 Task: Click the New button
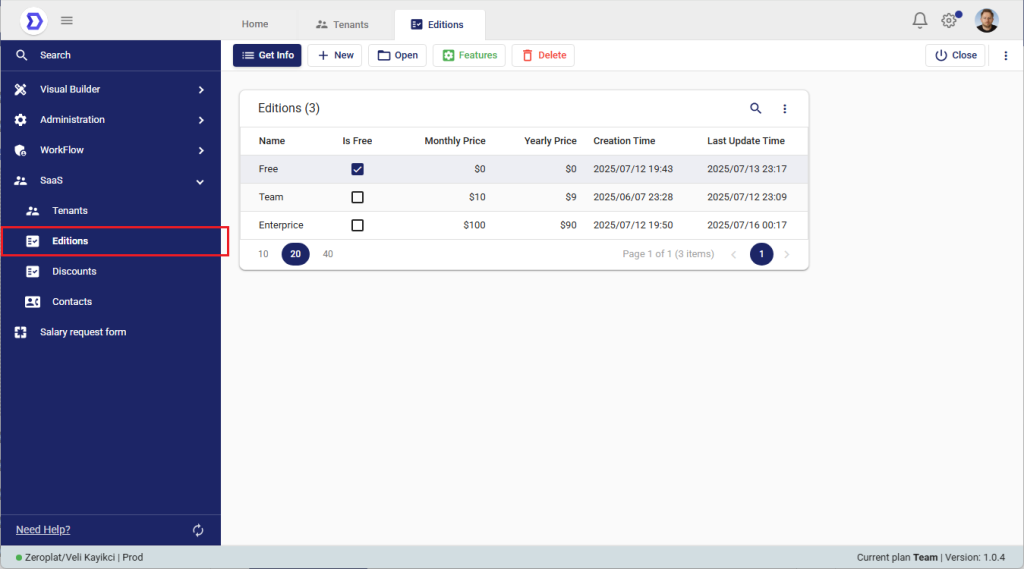(x=335, y=56)
